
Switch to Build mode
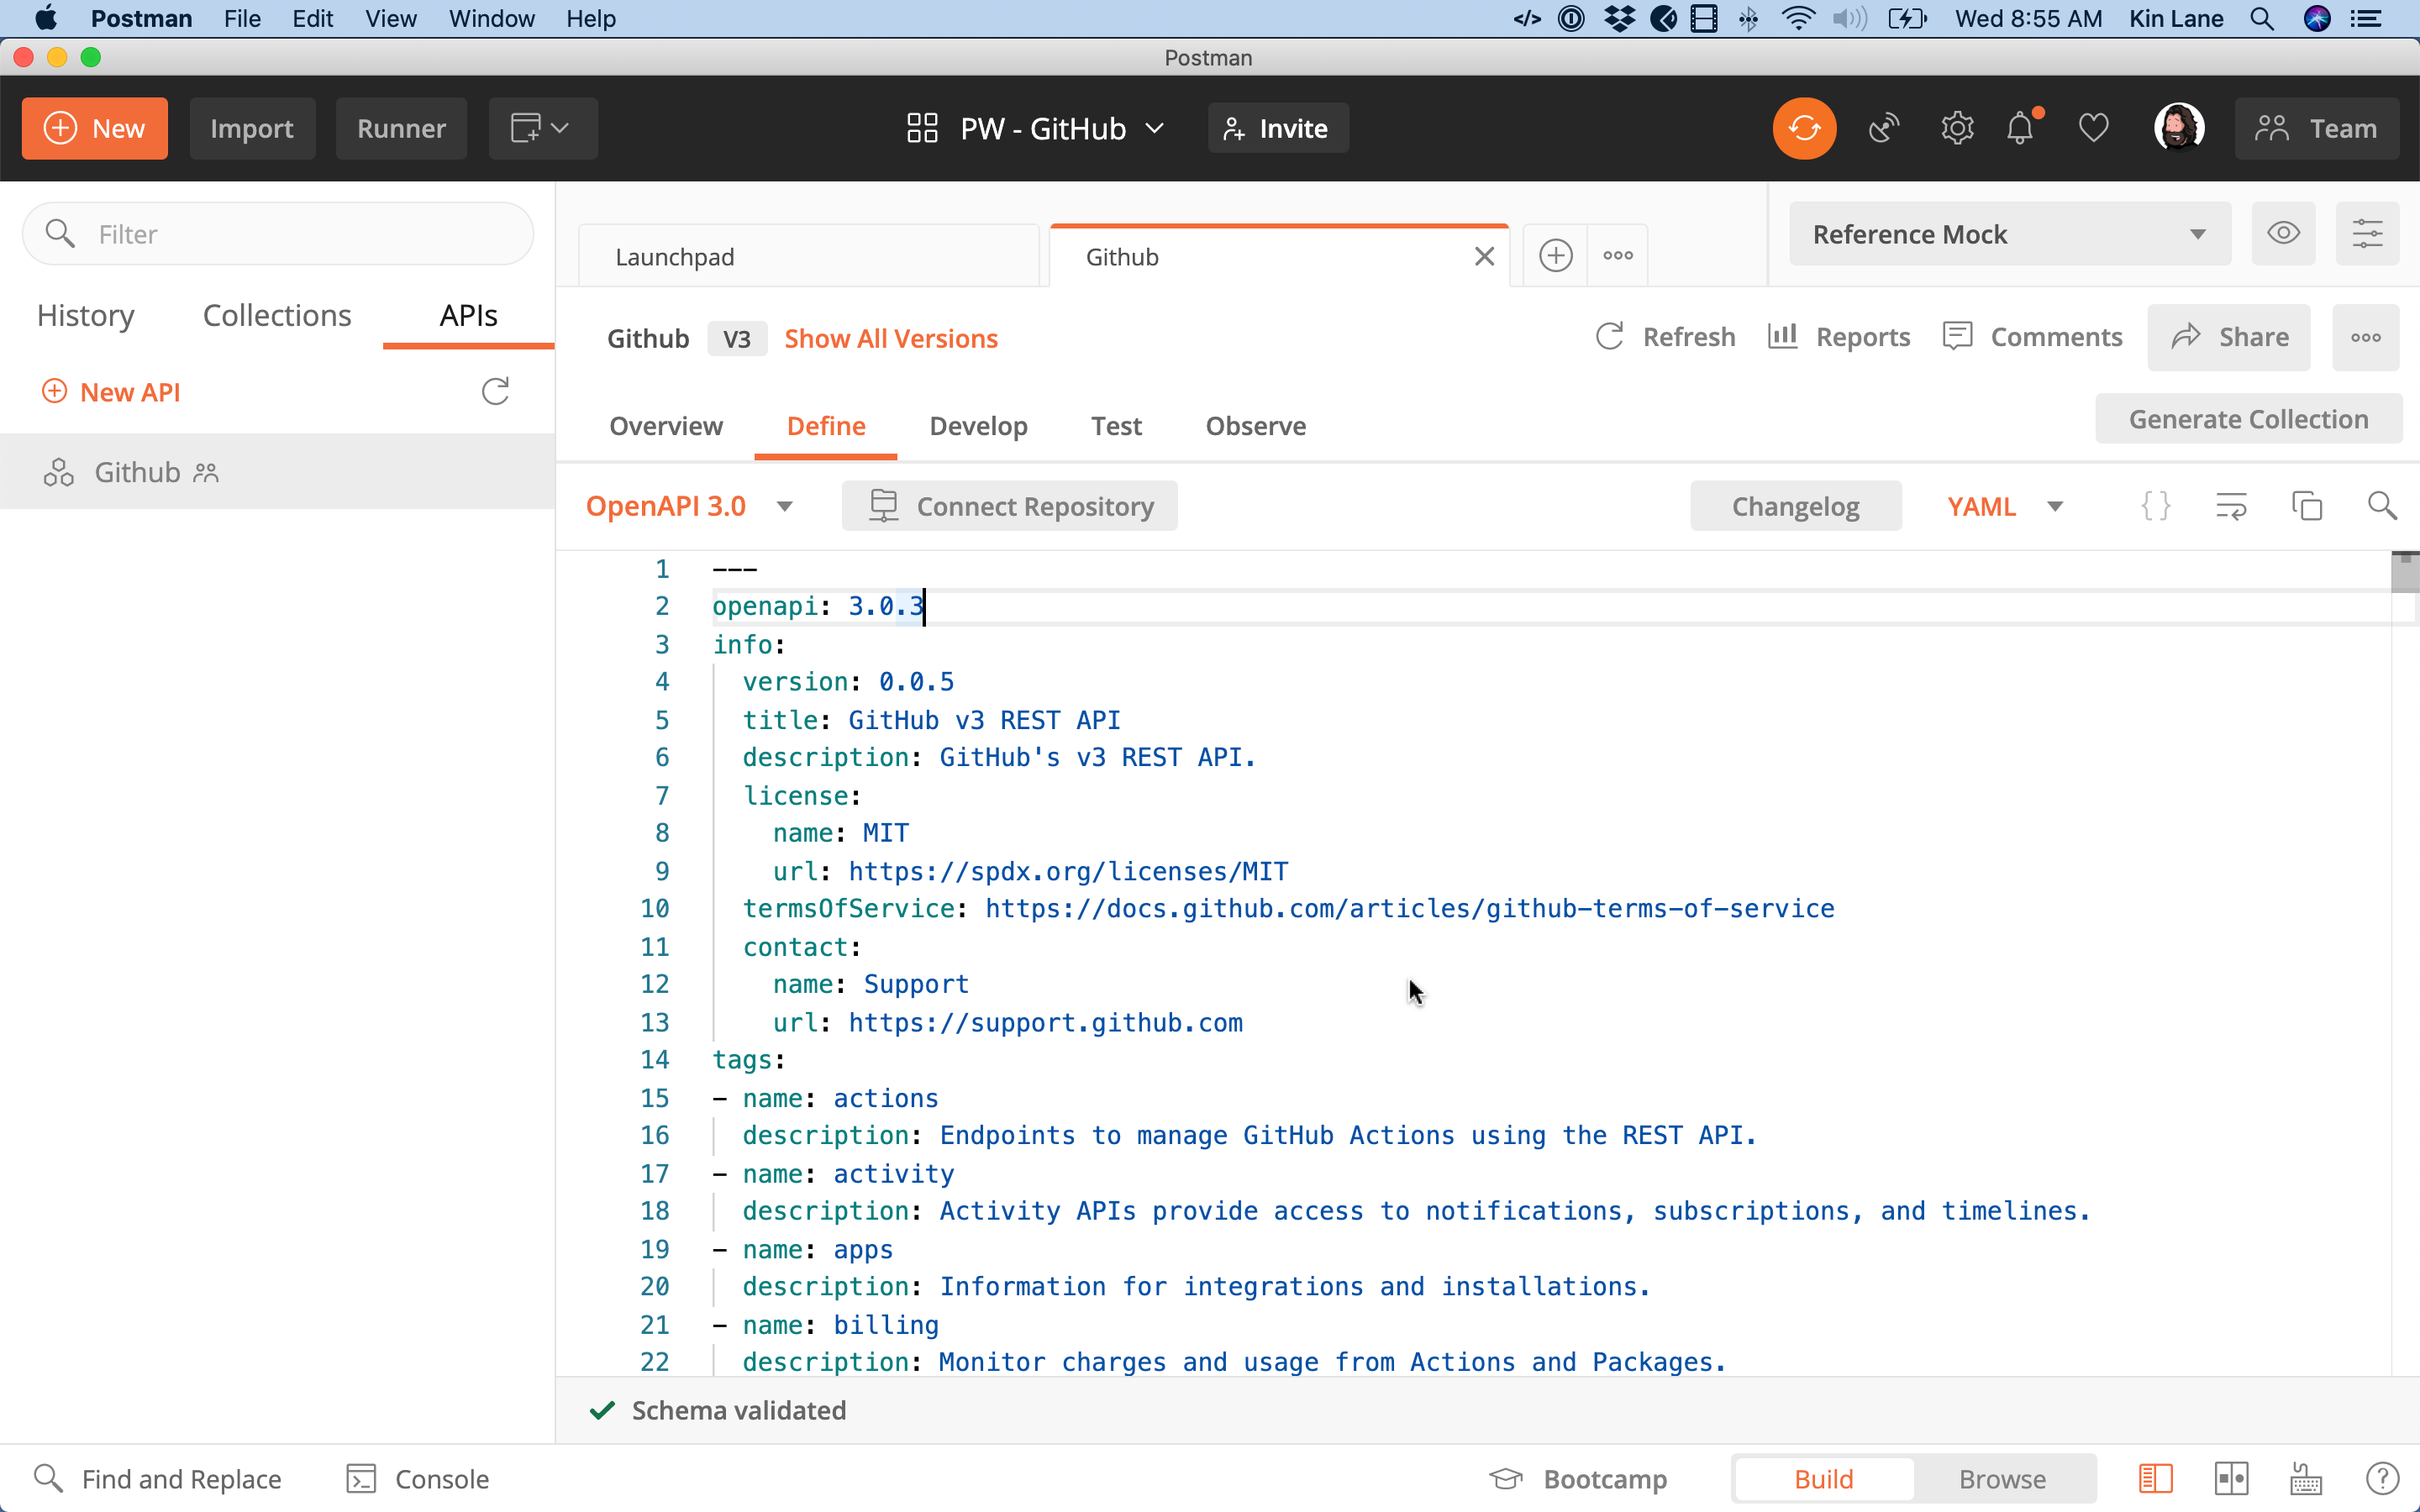pyautogui.click(x=1824, y=1478)
